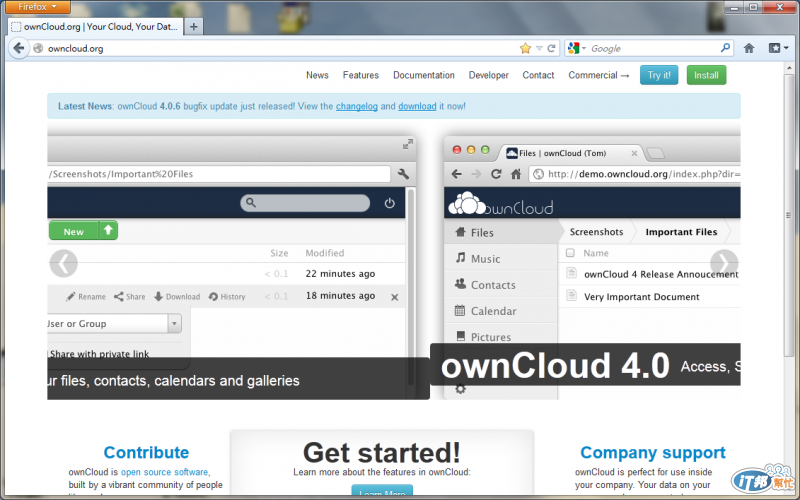The height and width of the screenshot is (500, 800).
Task: Open the Commercial menu item
Action: pyautogui.click(x=598, y=75)
